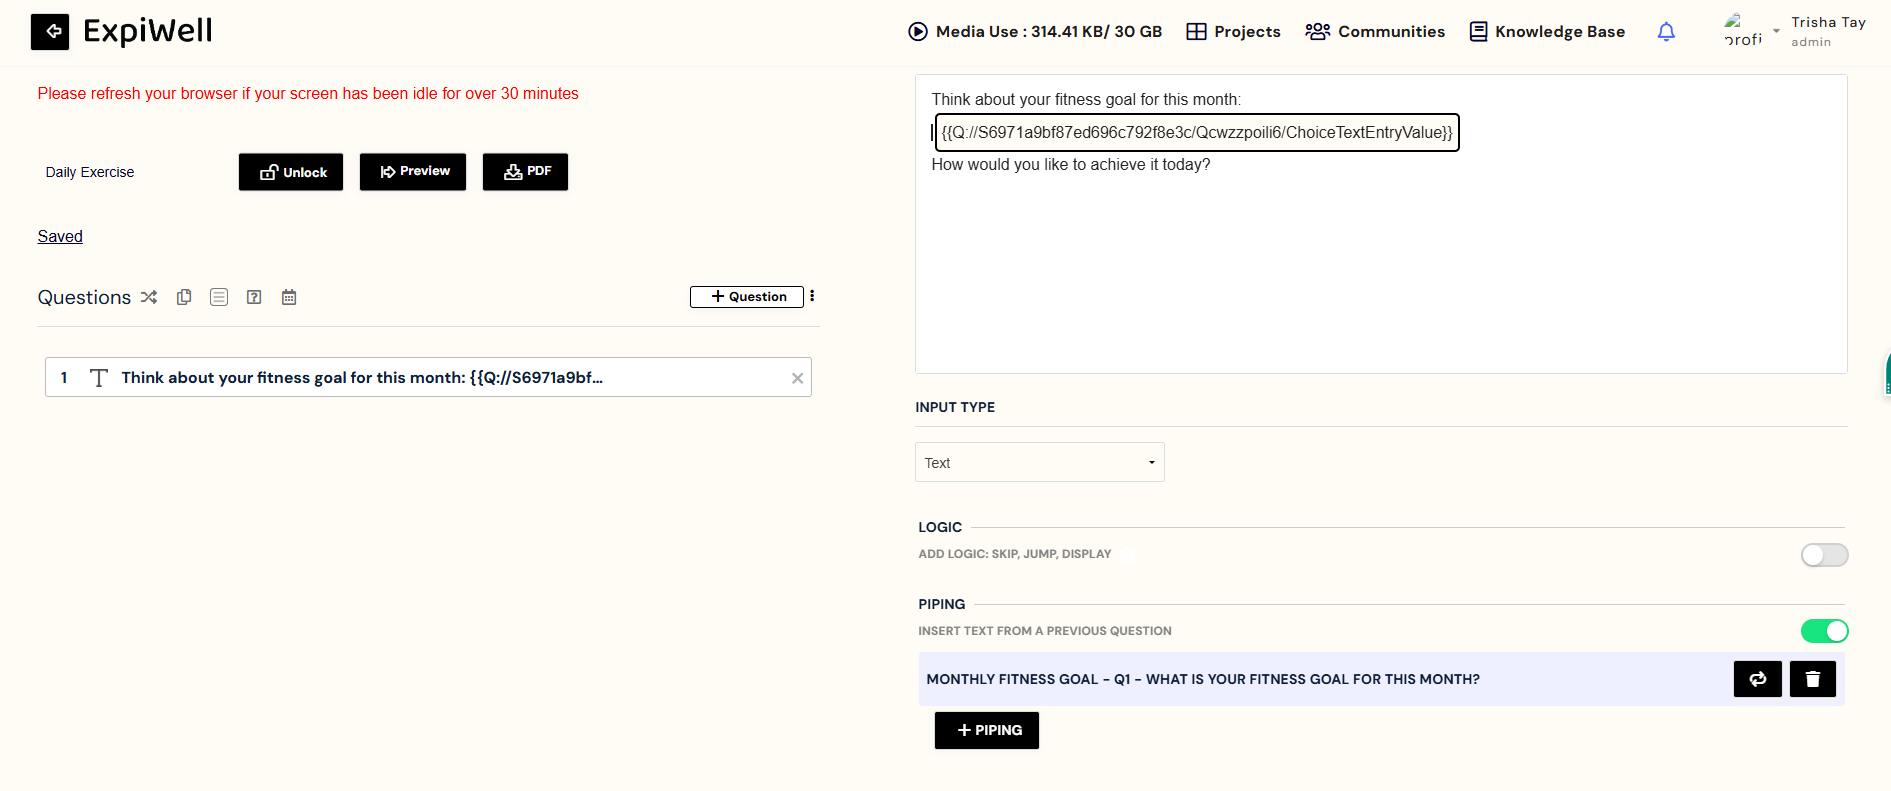Click 'How would you like to achieve it today?' text
This screenshot has width=1891, height=791.
1071,164
